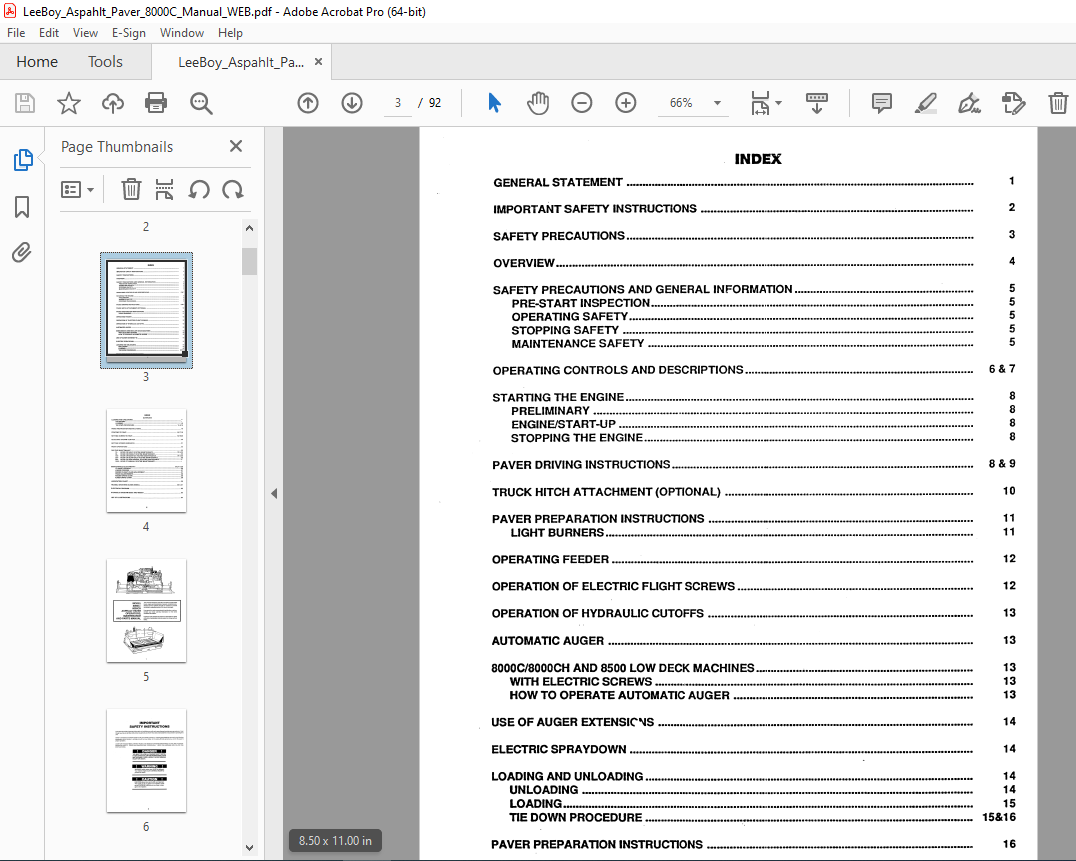
Task: Upload file to cloud icon
Action: tap(113, 103)
